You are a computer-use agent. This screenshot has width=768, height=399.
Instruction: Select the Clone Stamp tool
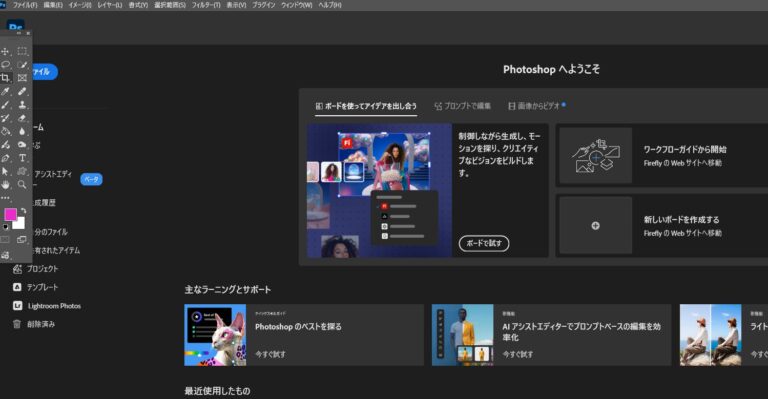pos(22,104)
